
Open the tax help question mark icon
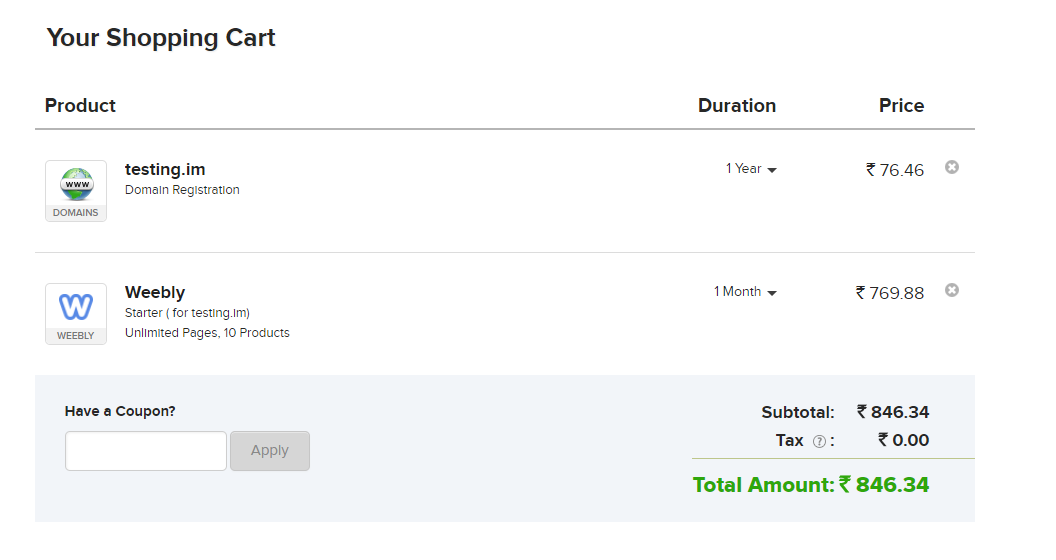[x=819, y=442]
